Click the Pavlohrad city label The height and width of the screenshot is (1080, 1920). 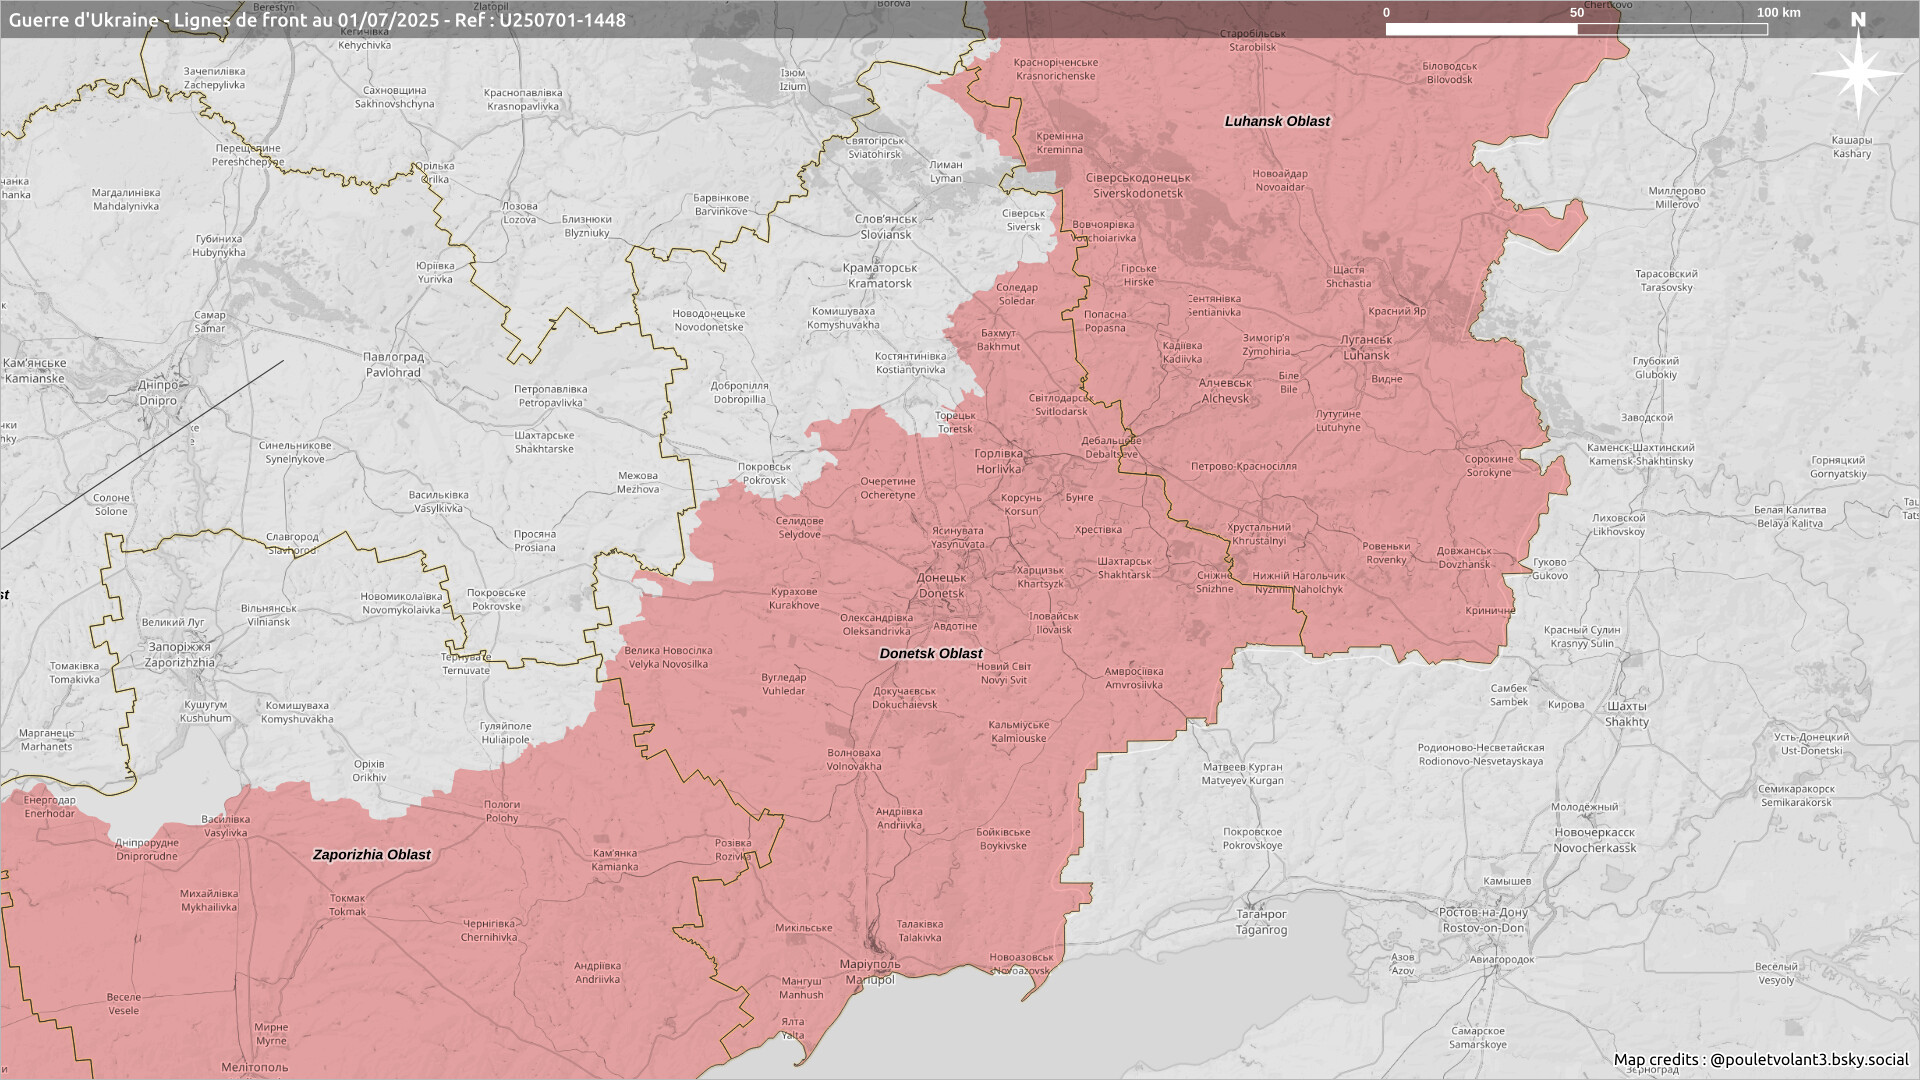(393, 365)
